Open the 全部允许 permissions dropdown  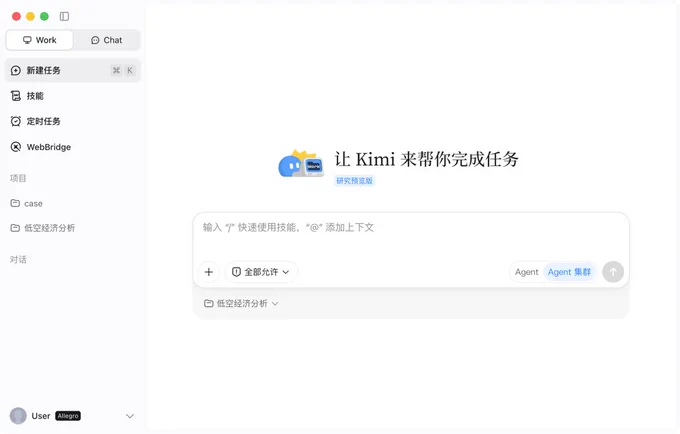pyautogui.click(x=261, y=272)
